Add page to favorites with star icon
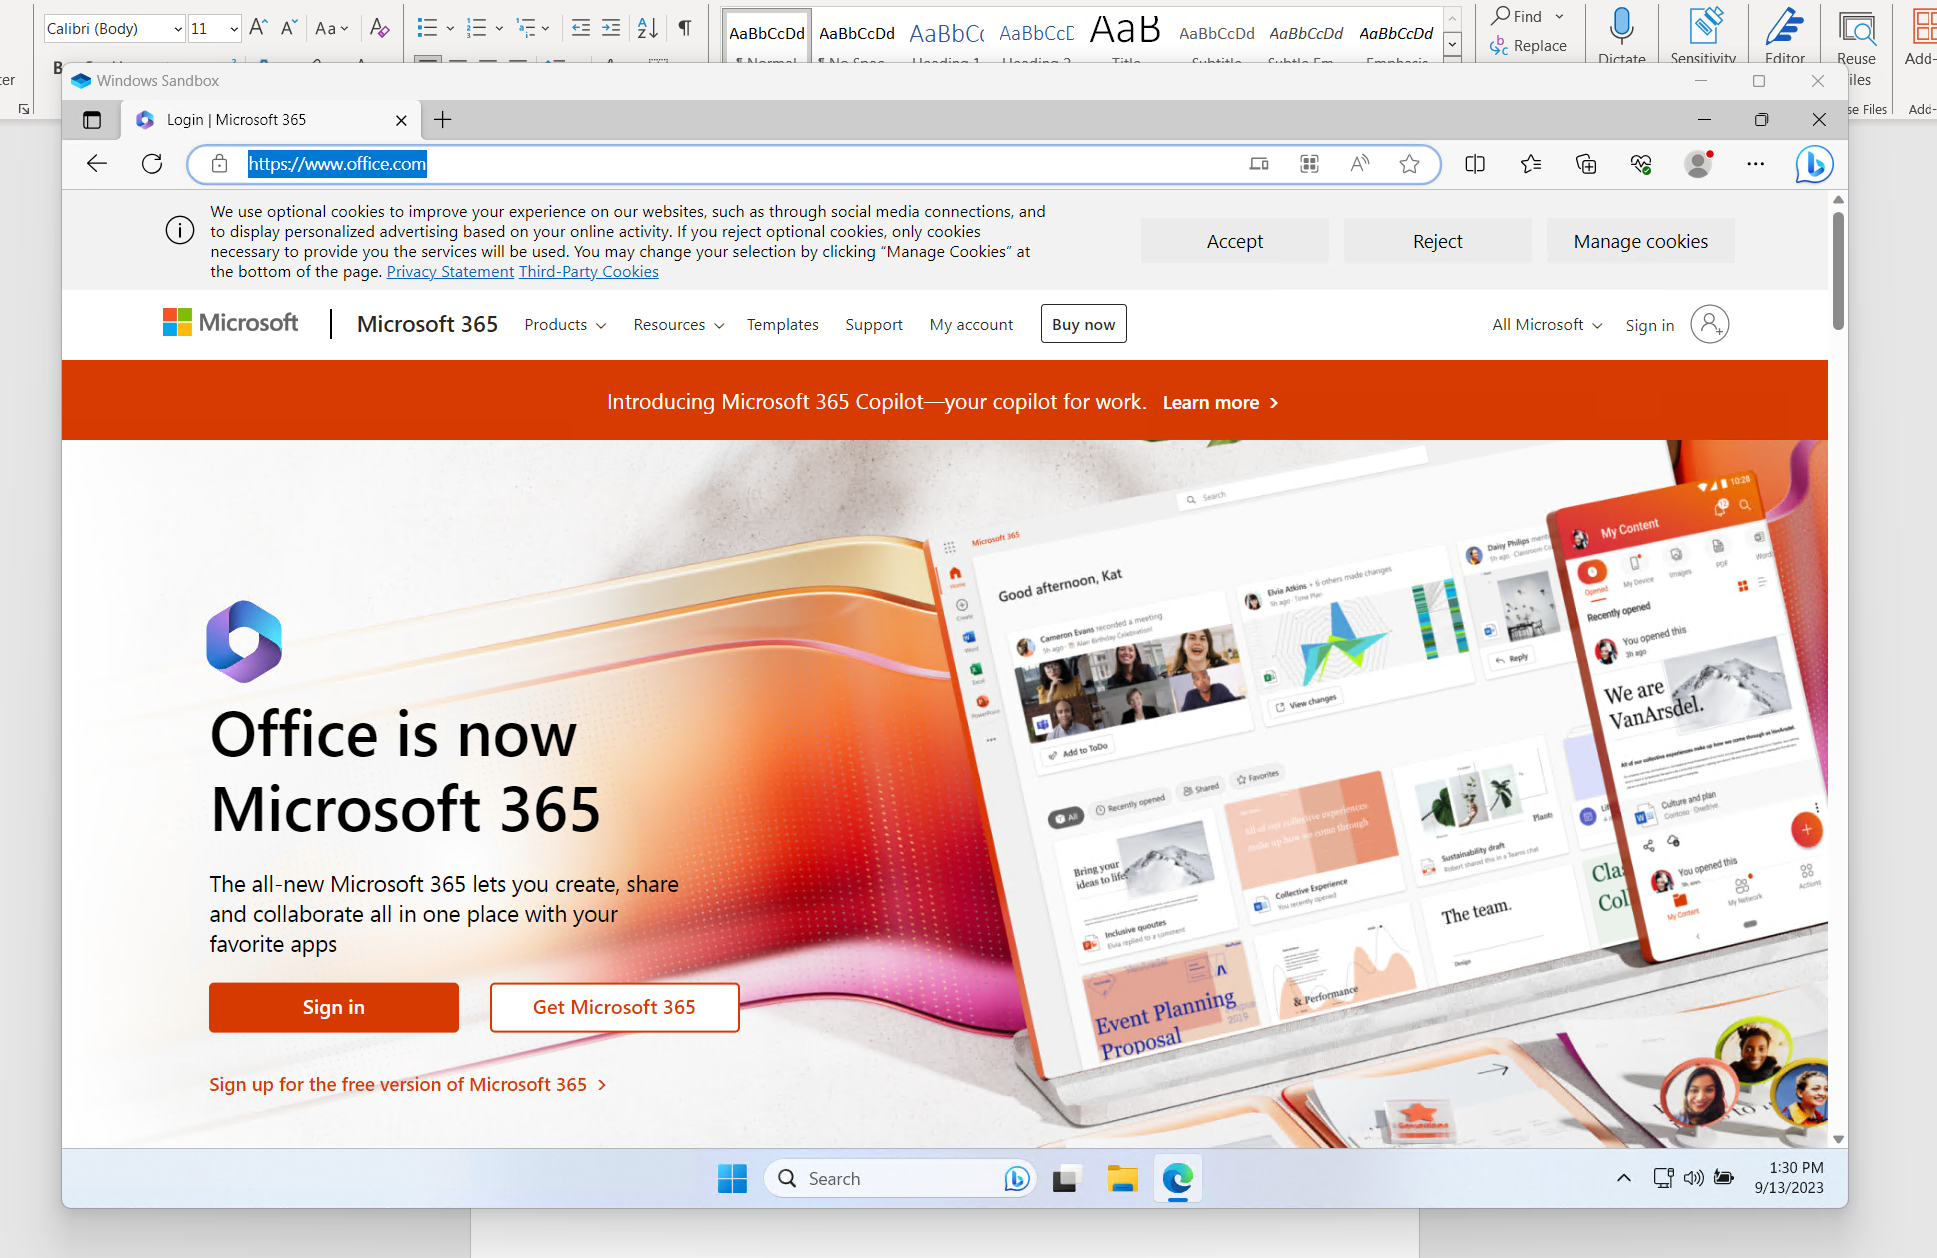The height and width of the screenshot is (1258, 1937). click(1410, 164)
